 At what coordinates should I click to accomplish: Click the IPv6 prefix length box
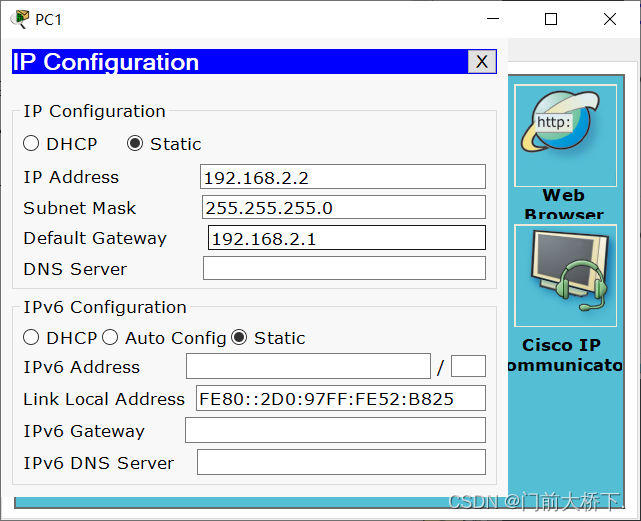click(468, 366)
